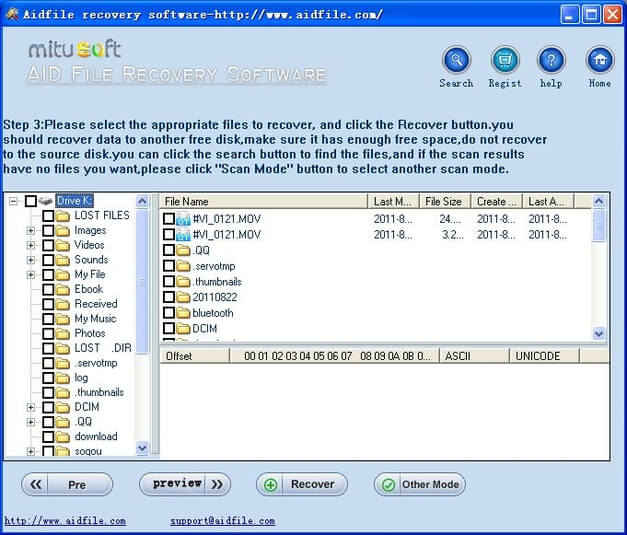Toggle the Drive K: root checkbox
This screenshot has height=535, width=627.
[30, 201]
